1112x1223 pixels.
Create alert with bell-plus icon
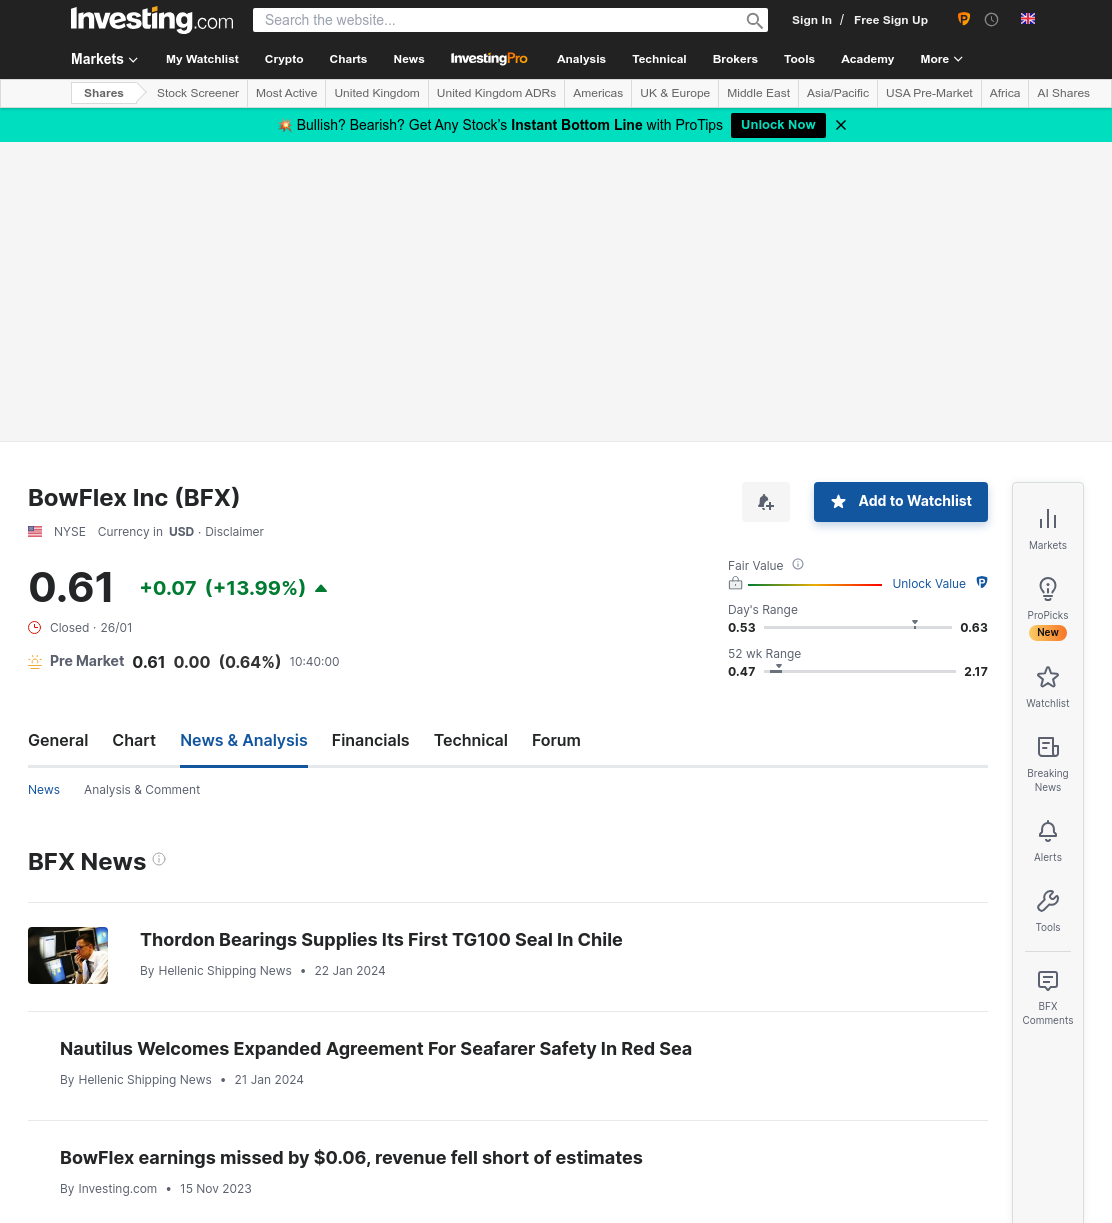(766, 502)
